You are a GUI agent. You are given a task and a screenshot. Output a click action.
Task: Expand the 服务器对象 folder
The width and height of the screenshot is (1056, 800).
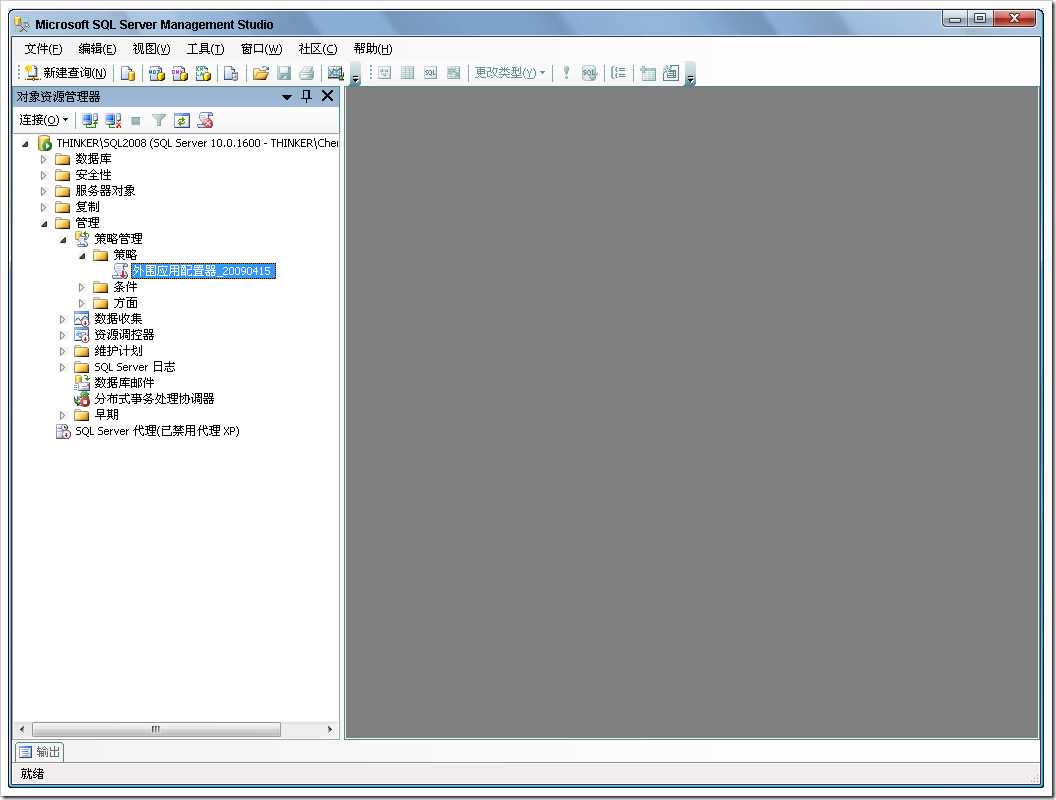click(x=44, y=191)
